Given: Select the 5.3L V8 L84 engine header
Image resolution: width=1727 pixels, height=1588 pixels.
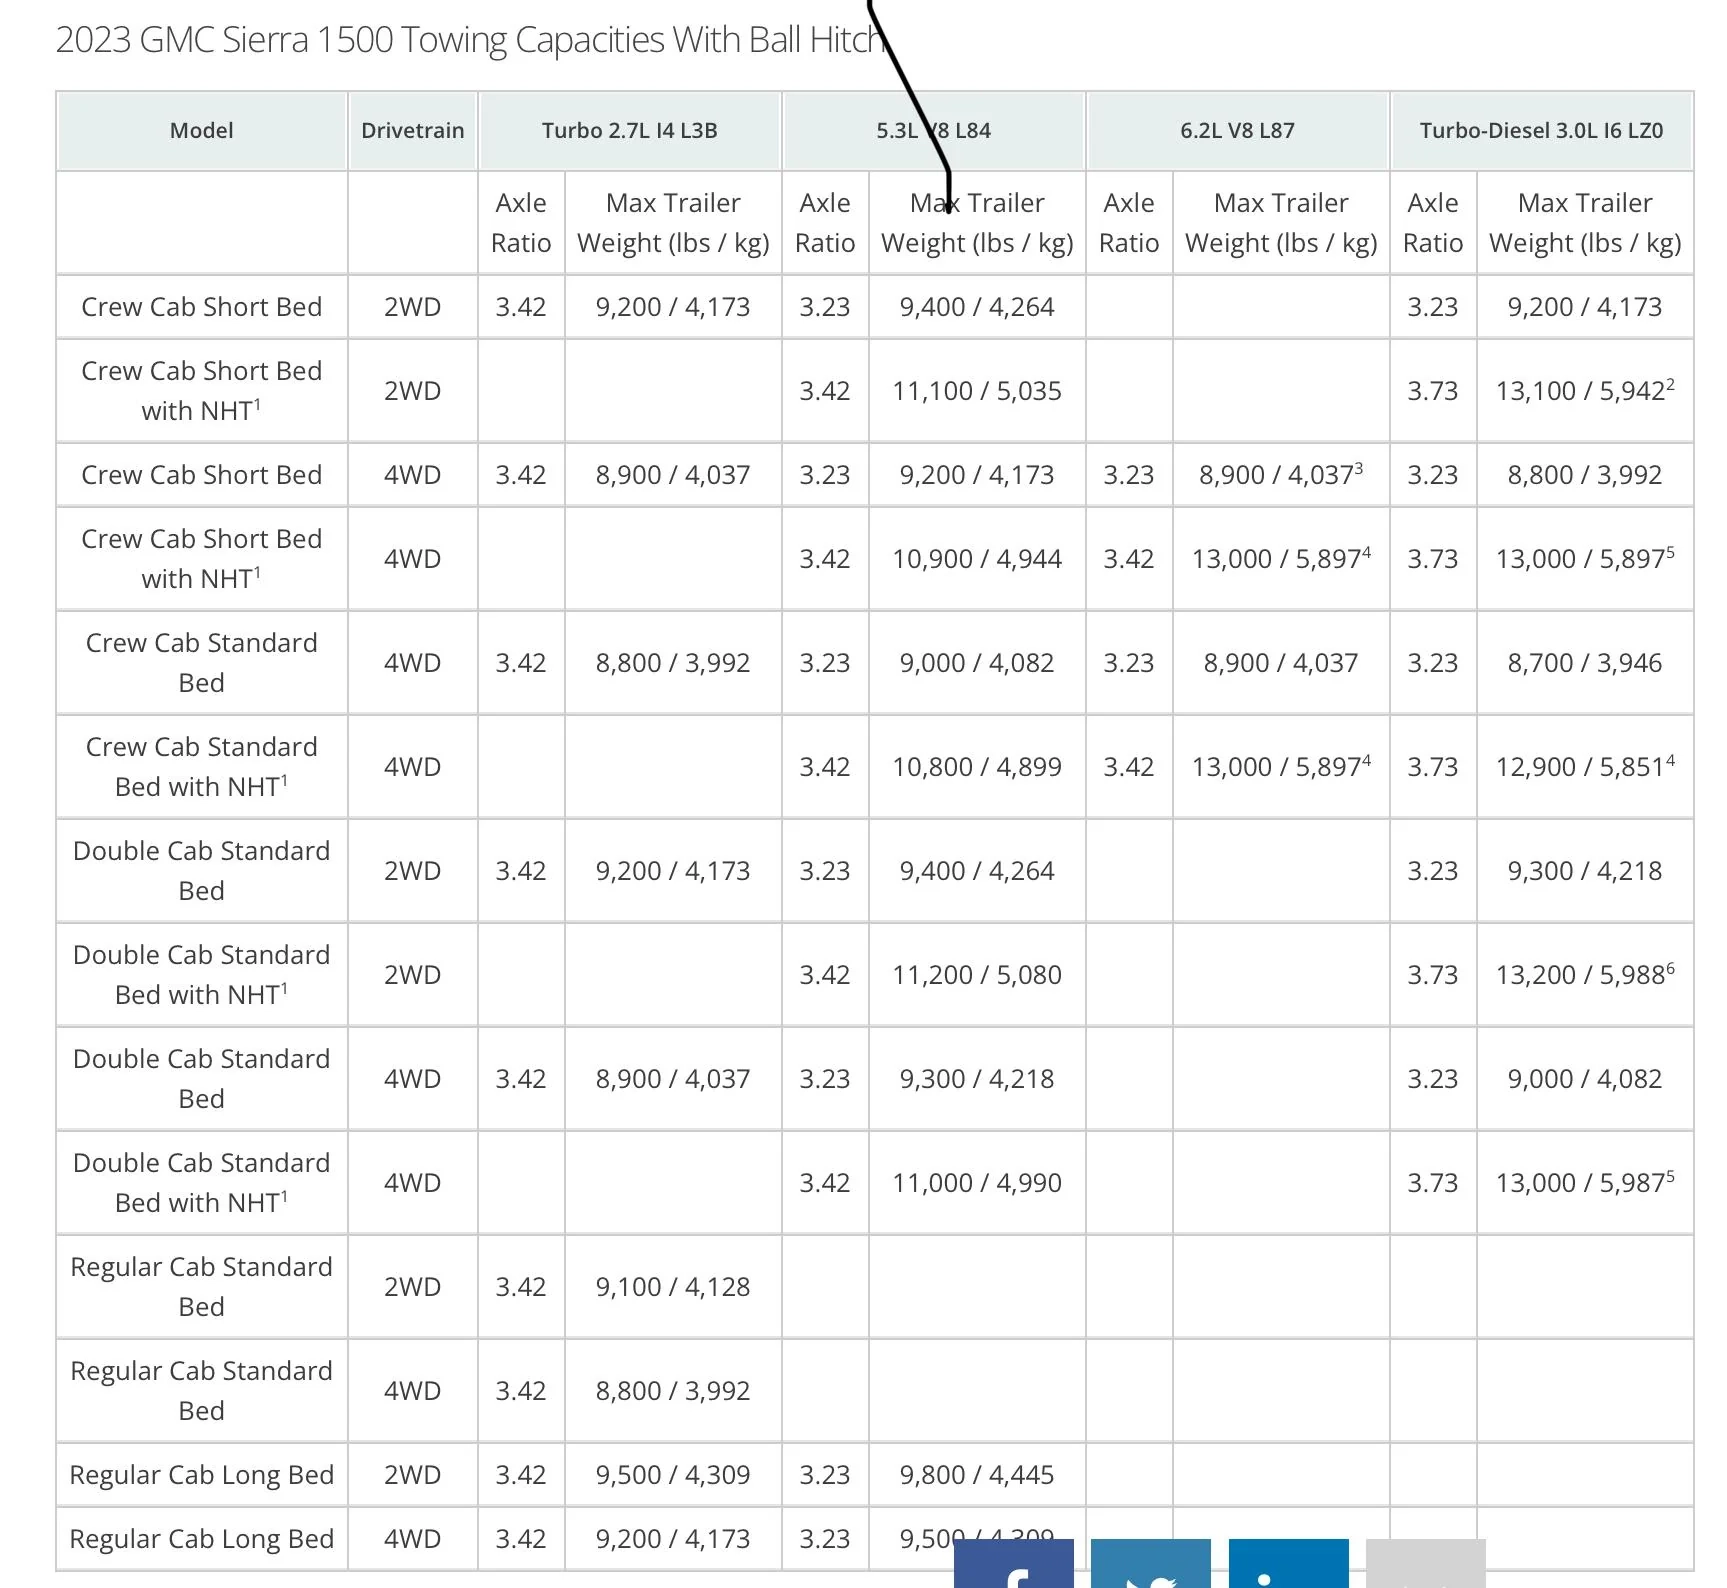Looking at the screenshot, I should pos(933,131).
